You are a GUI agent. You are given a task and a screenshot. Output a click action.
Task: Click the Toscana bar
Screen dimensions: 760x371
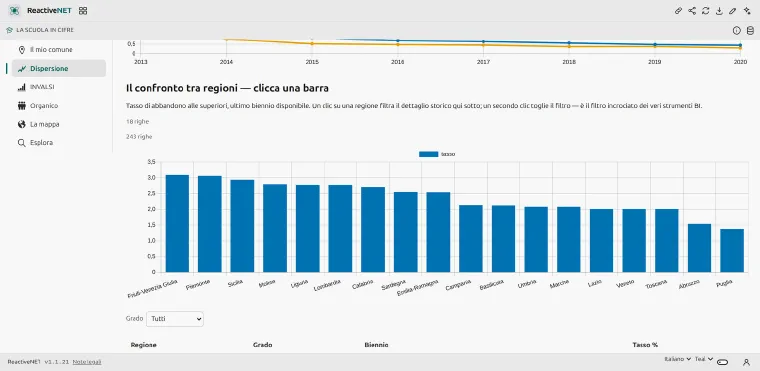click(666, 241)
